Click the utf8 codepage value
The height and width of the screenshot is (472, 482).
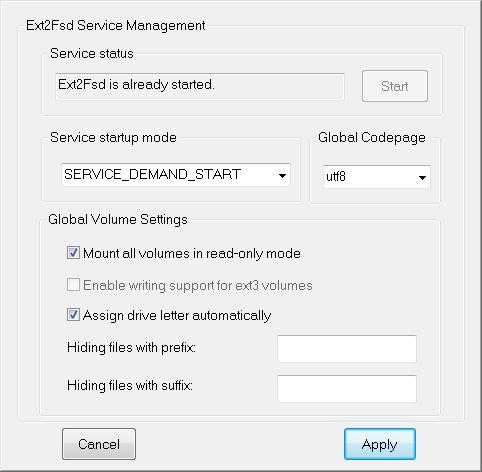[336, 176]
